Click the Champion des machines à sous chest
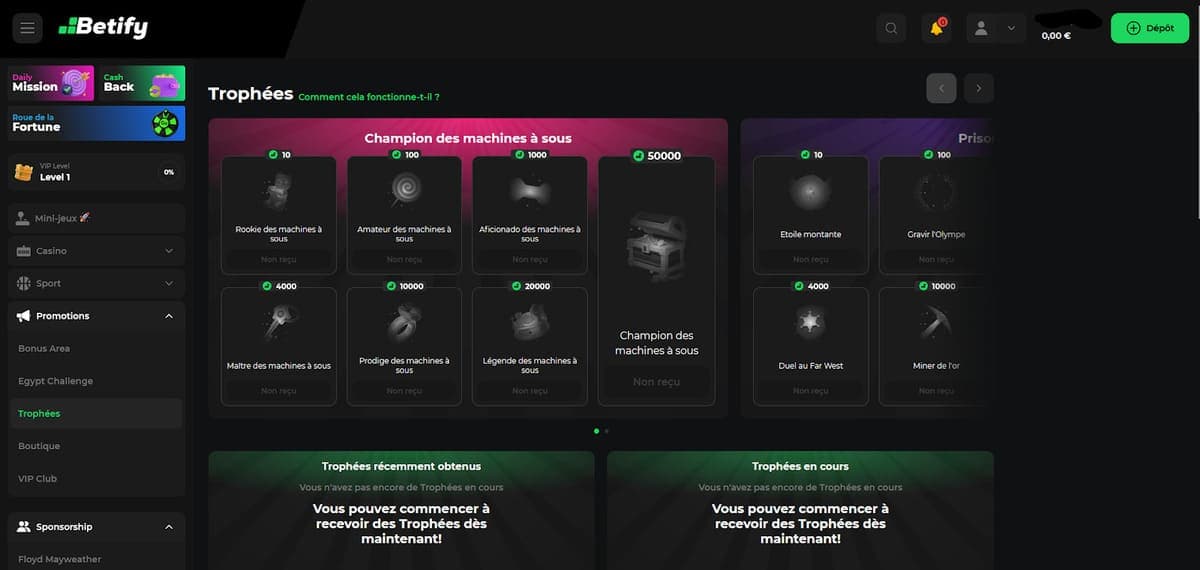The image size is (1200, 570). (x=656, y=250)
